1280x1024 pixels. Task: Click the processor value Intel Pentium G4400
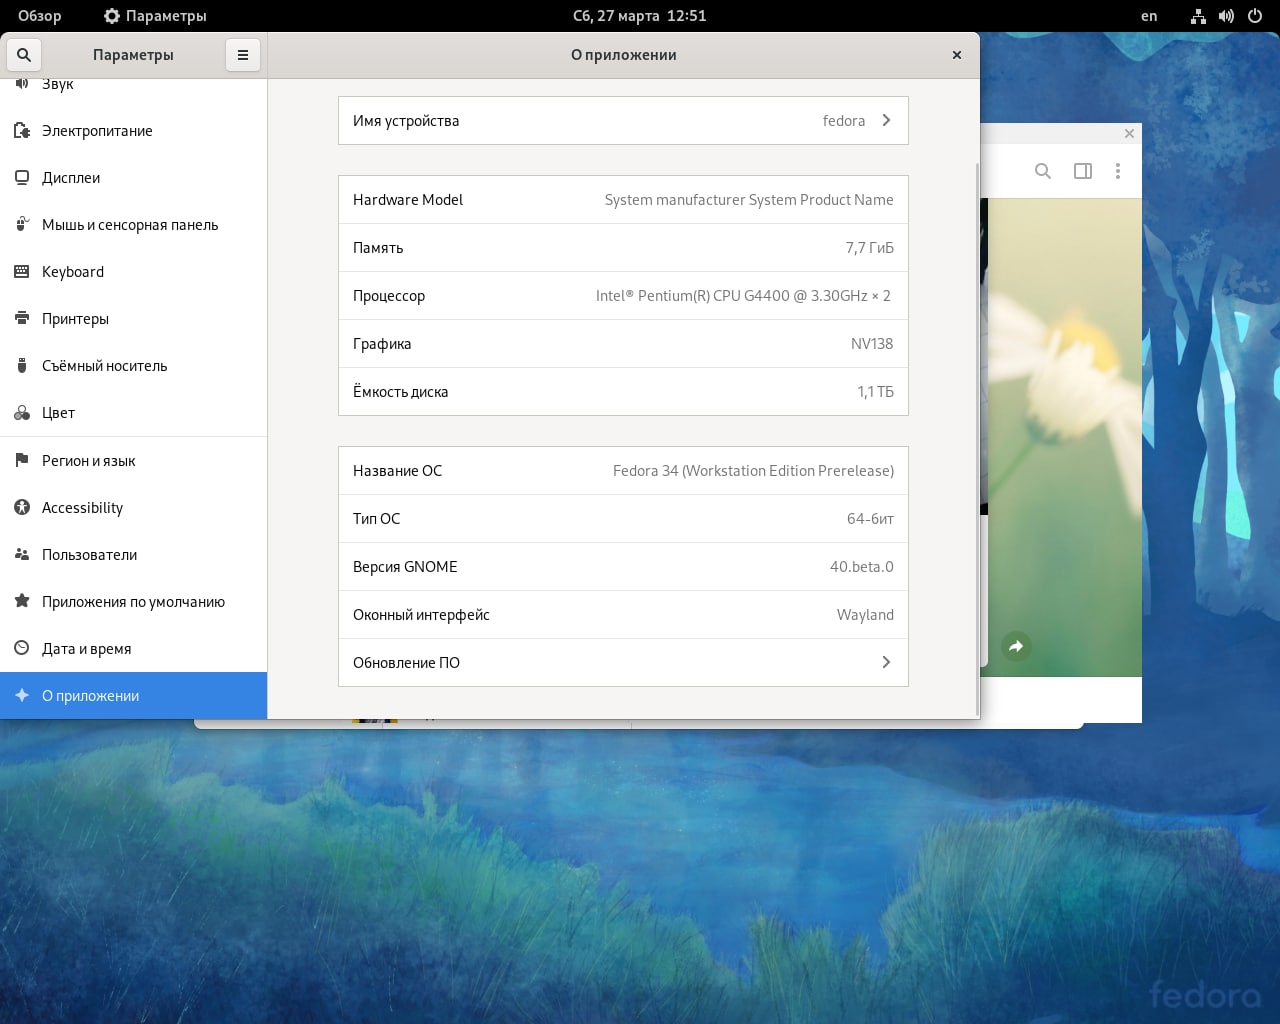(x=743, y=295)
